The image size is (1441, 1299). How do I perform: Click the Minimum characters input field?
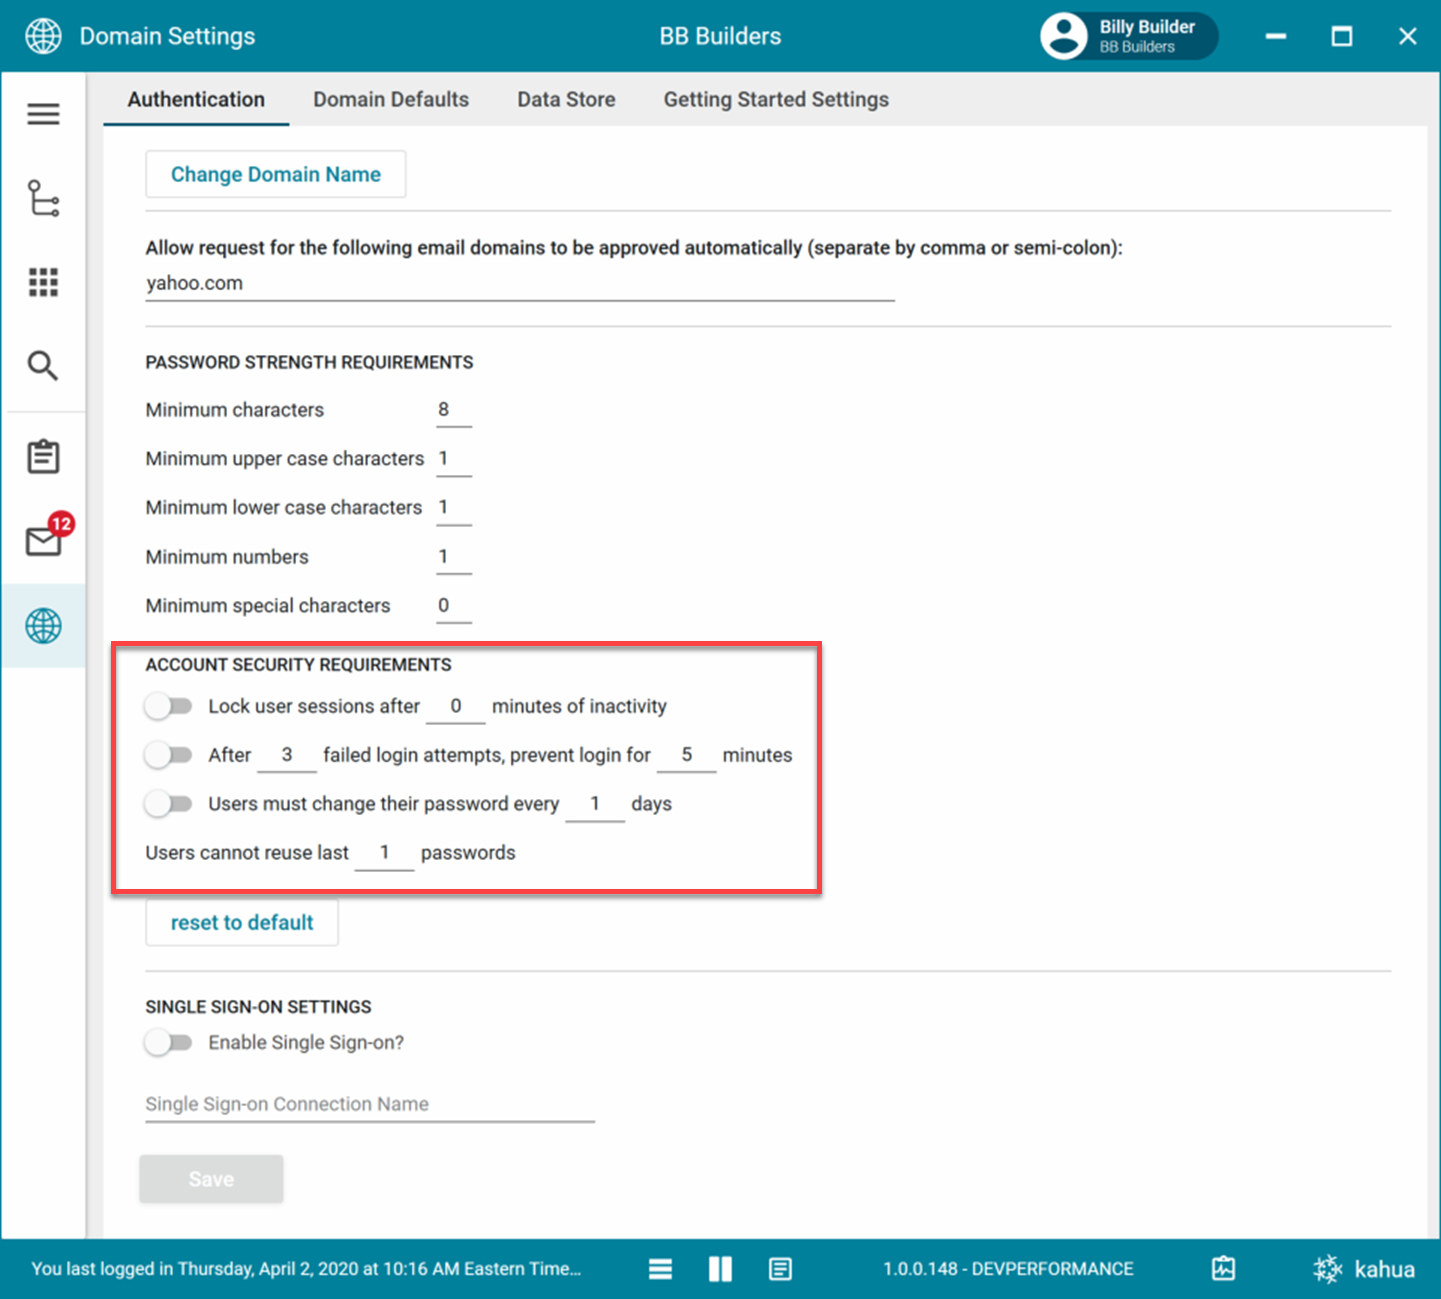(x=453, y=410)
